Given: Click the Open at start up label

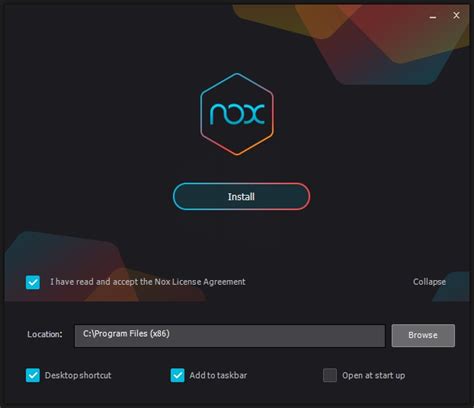Looking at the screenshot, I should point(373,376).
